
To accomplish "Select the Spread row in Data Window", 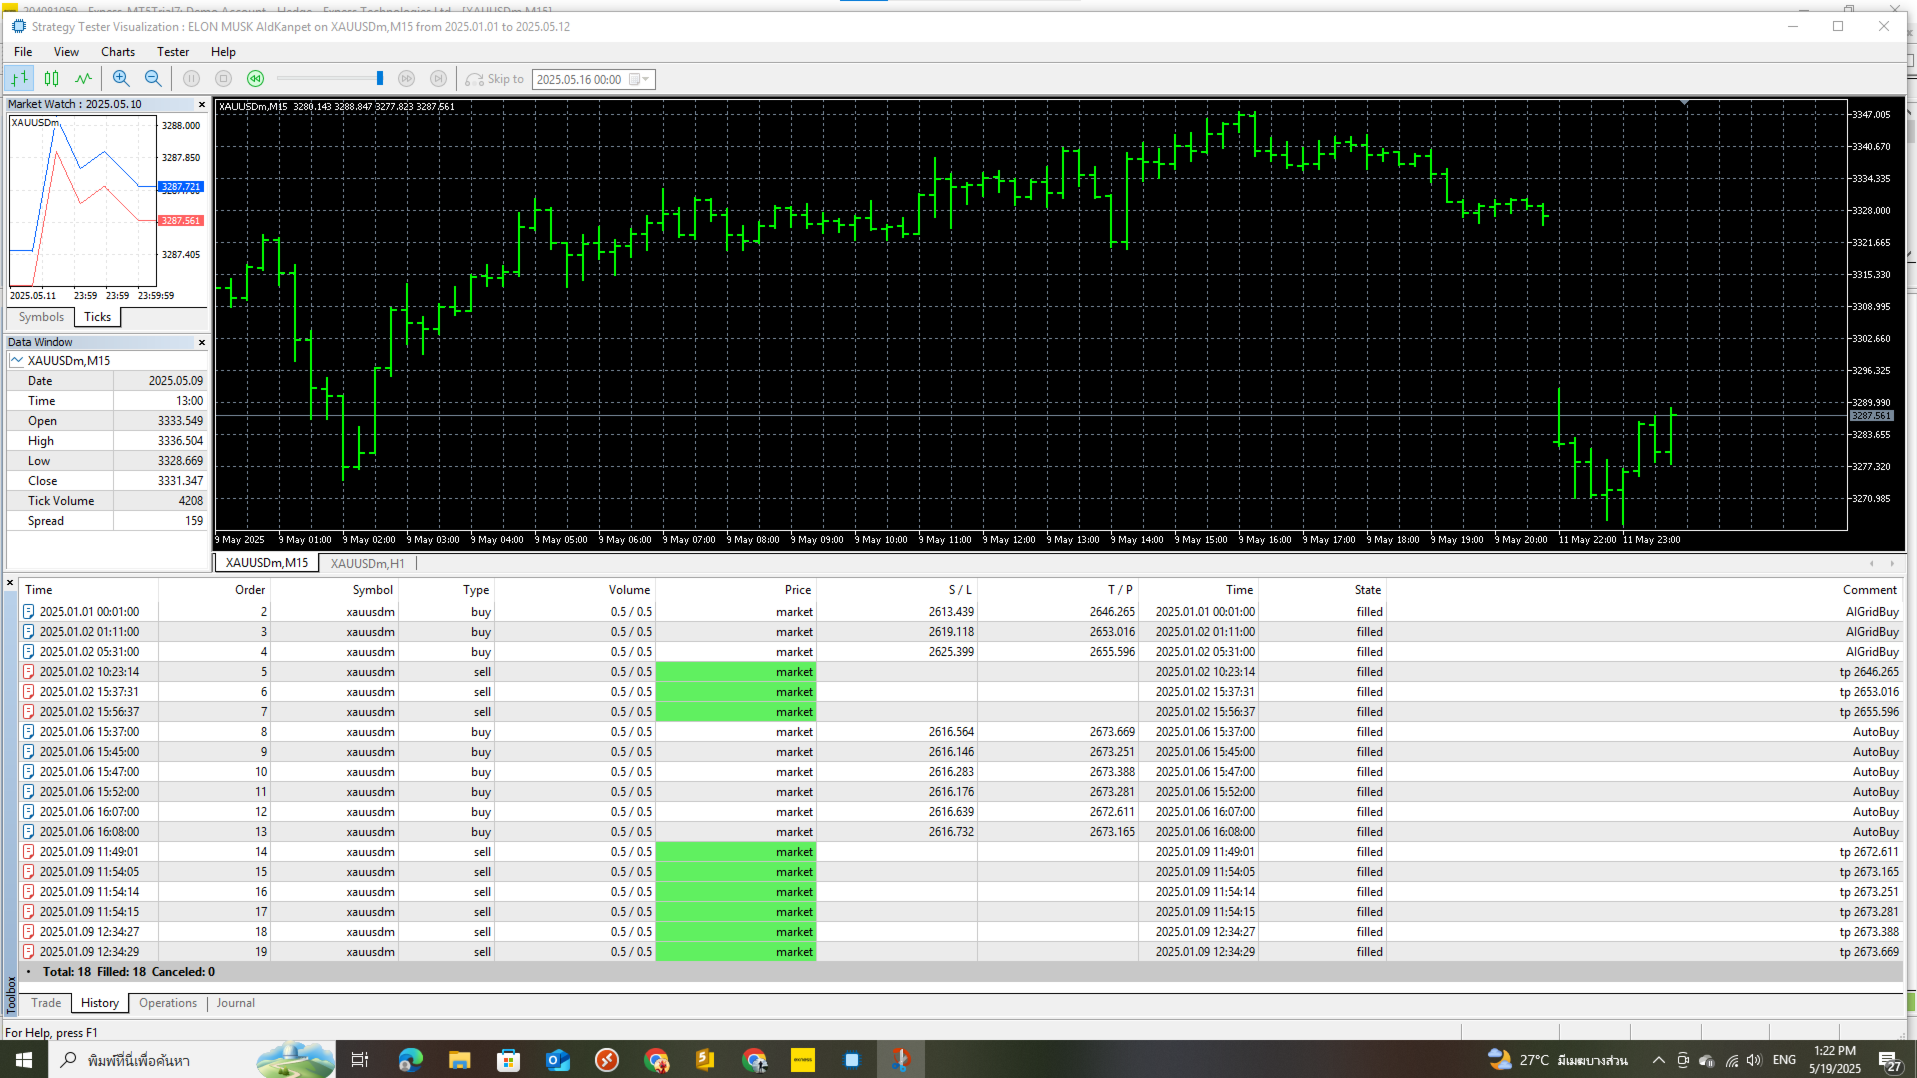I will click(107, 521).
